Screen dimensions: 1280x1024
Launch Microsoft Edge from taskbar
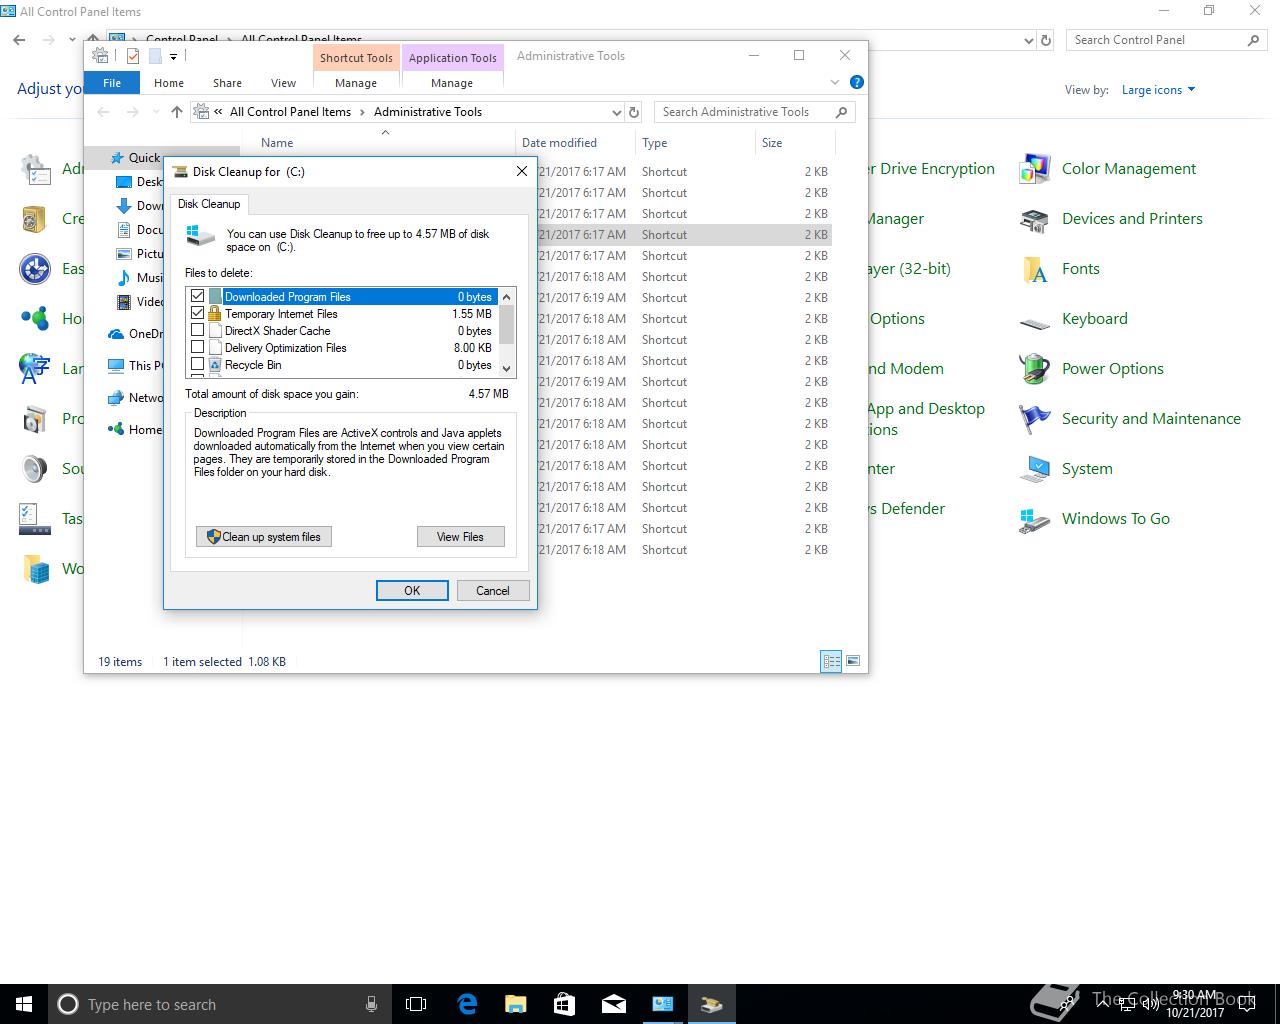tap(466, 1004)
